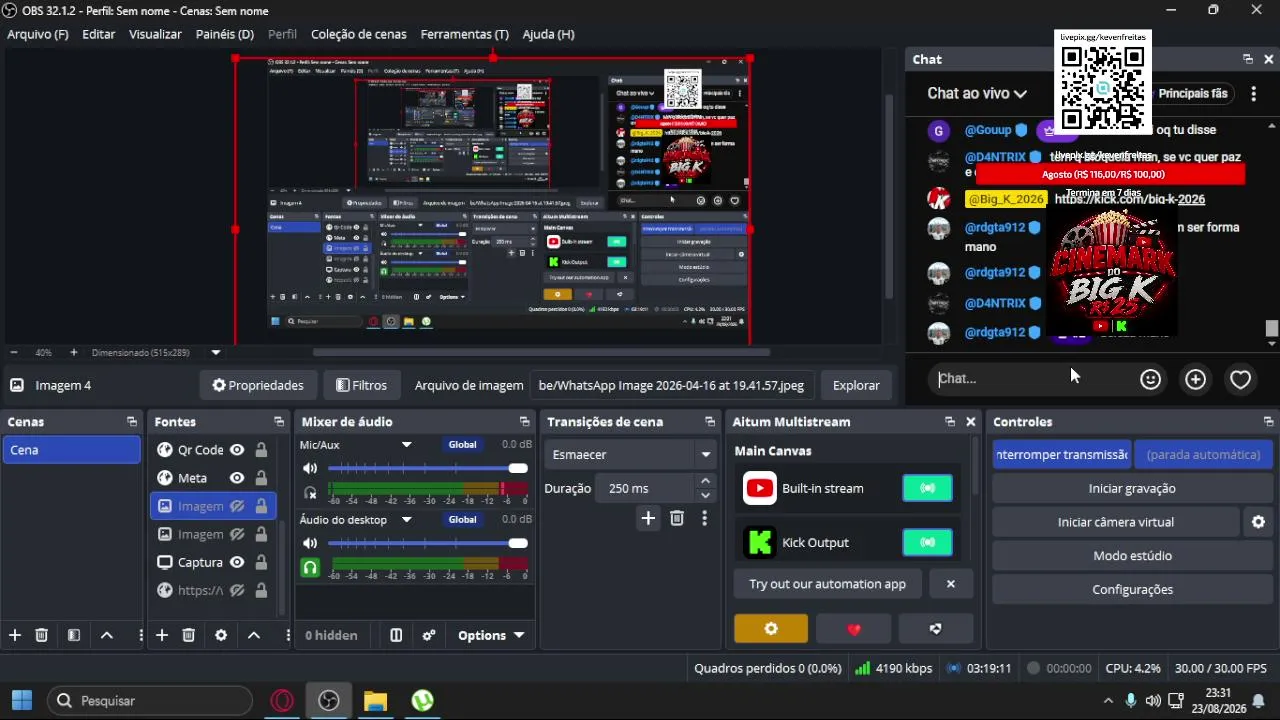1280x720 pixels.
Task: Open Aitum Multistream orange settings gear
Action: click(771, 628)
